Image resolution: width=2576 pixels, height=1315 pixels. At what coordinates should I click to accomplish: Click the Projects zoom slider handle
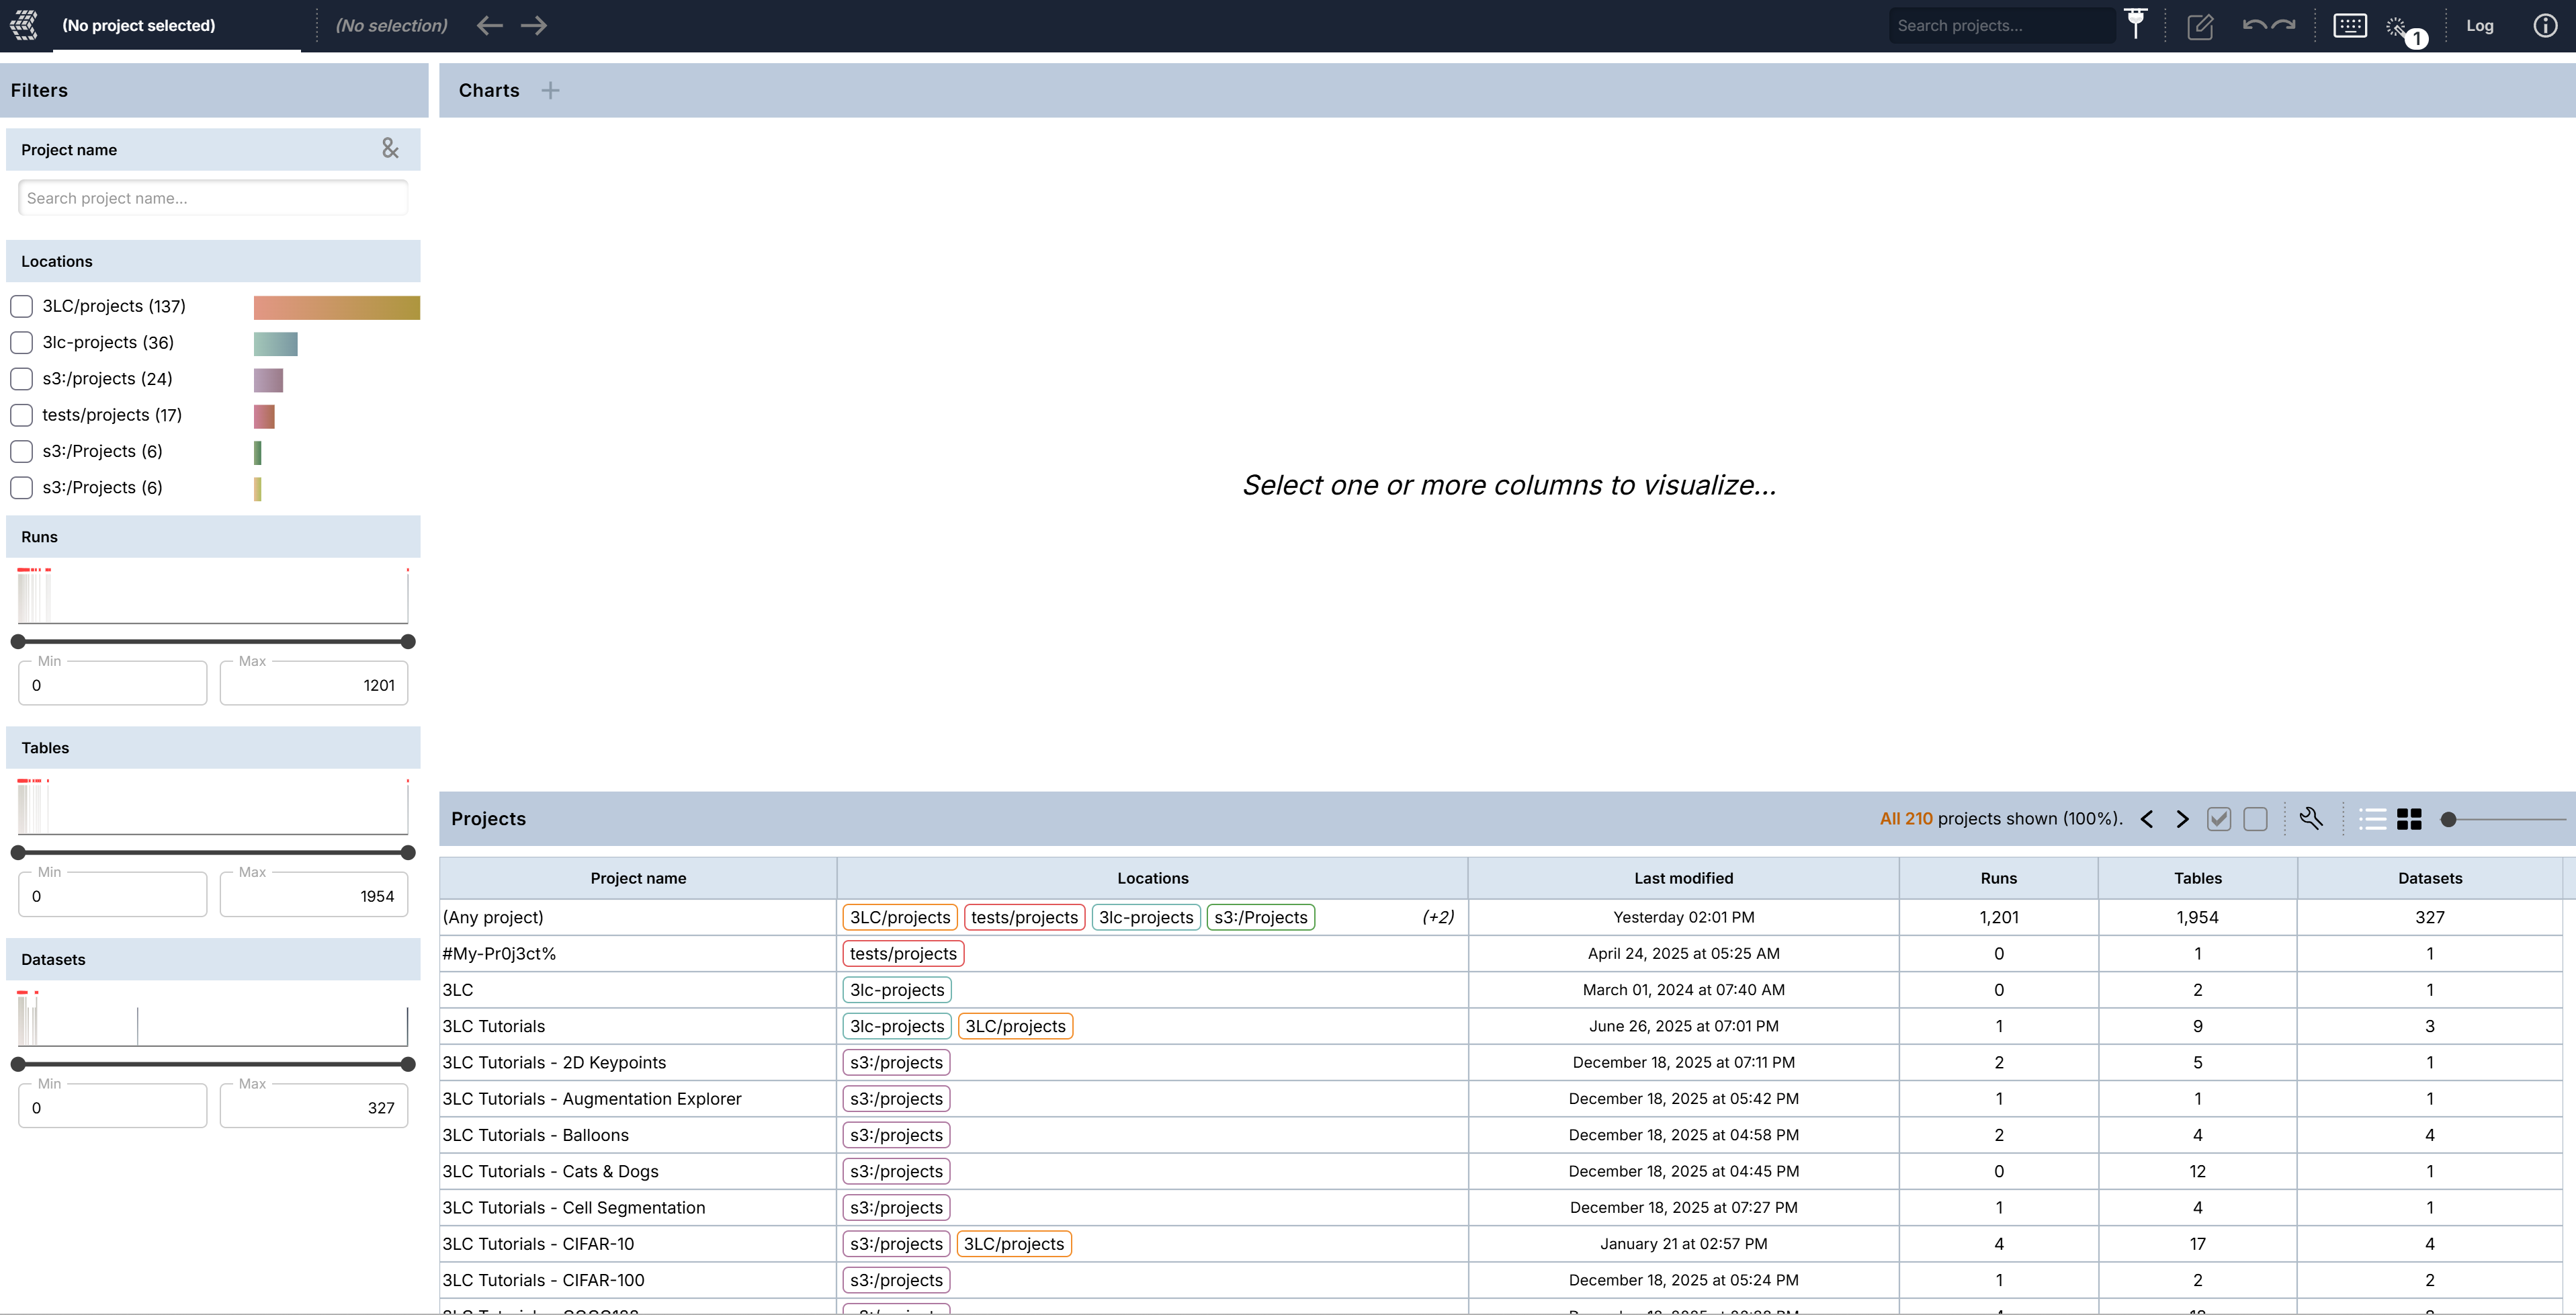click(x=2449, y=819)
